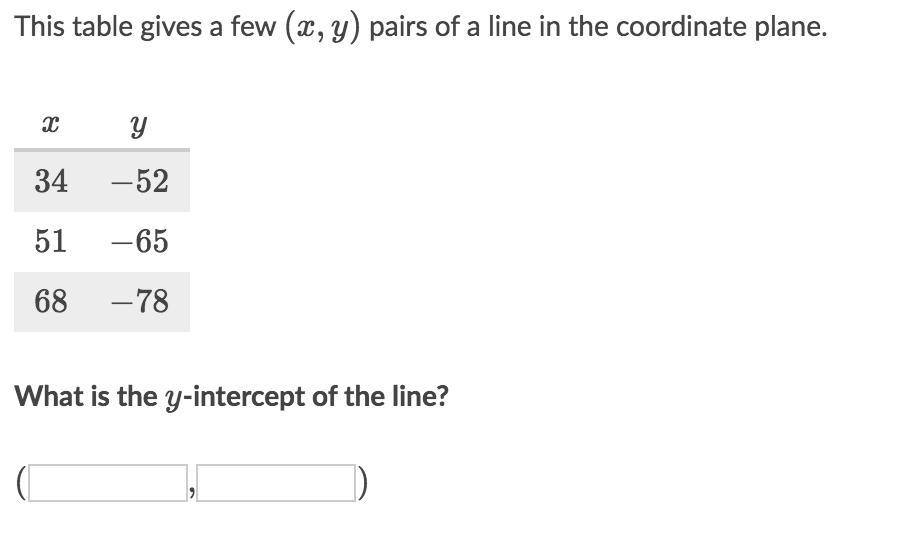Image resolution: width=906 pixels, height=558 pixels.
Task: Click the x column header
Action: tap(51, 124)
